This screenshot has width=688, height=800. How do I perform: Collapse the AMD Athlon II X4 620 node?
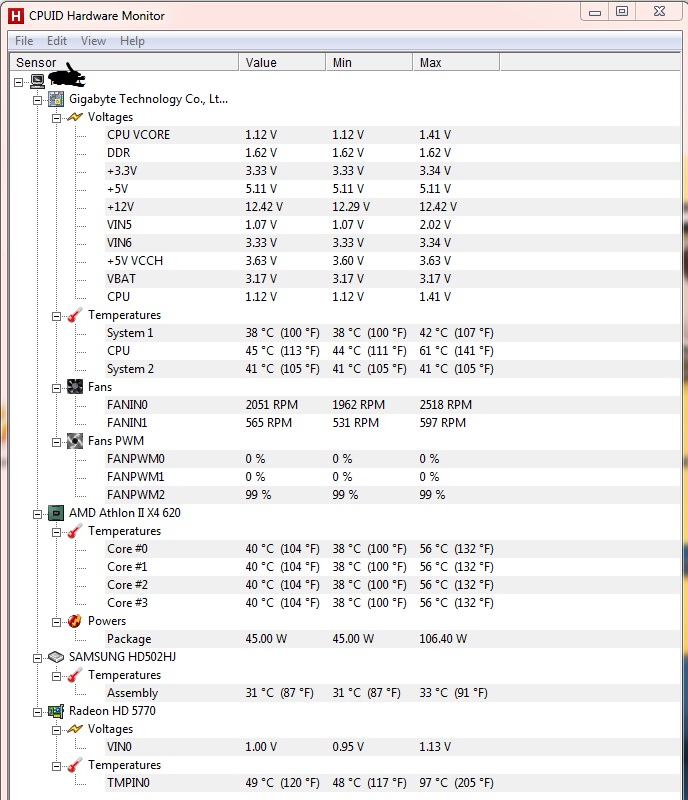tap(38, 514)
